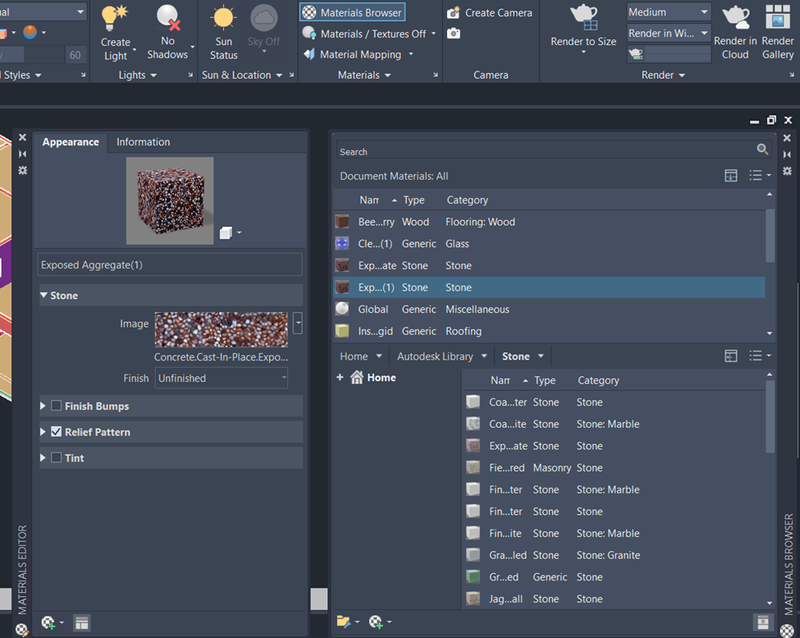800x638 pixels.
Task: Click the Materials Editor panel toggle icon at bottom
Action: (x=82, y=623)
